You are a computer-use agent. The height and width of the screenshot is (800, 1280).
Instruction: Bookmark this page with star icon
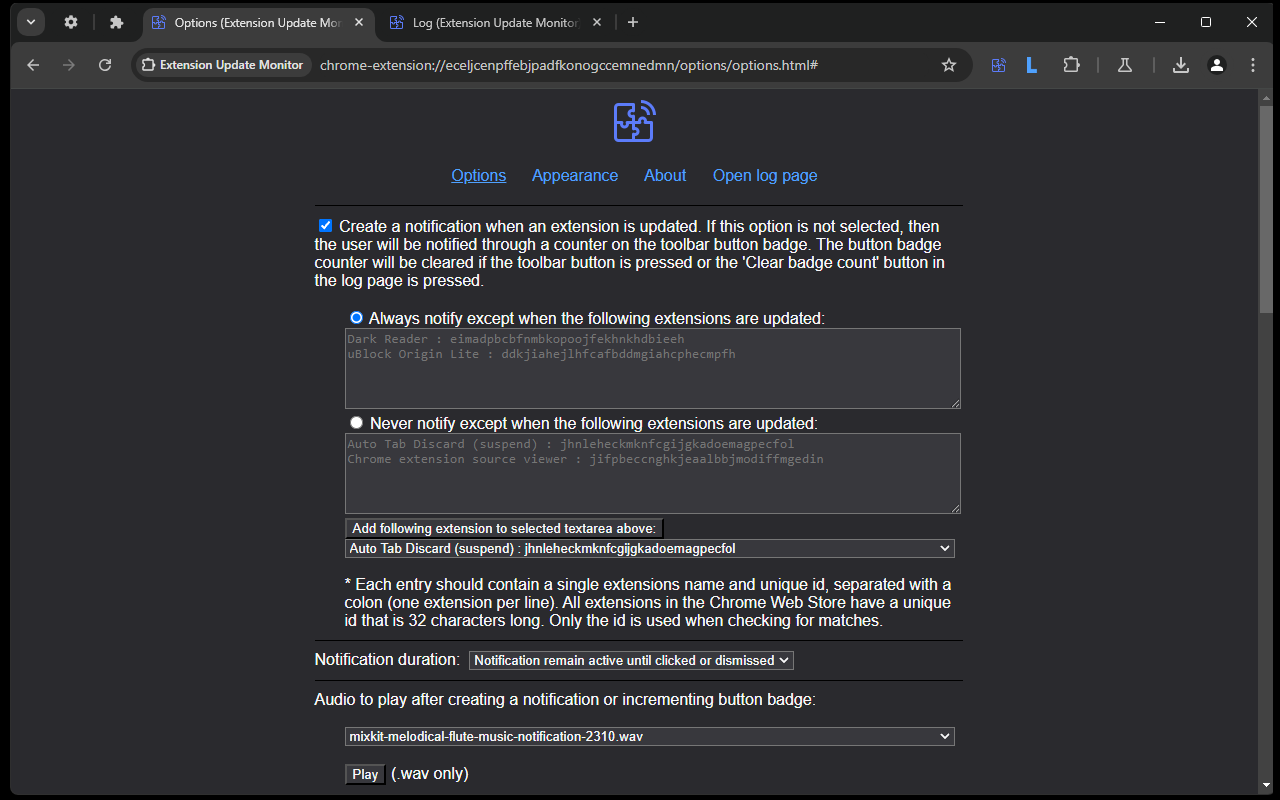[949, 65]
